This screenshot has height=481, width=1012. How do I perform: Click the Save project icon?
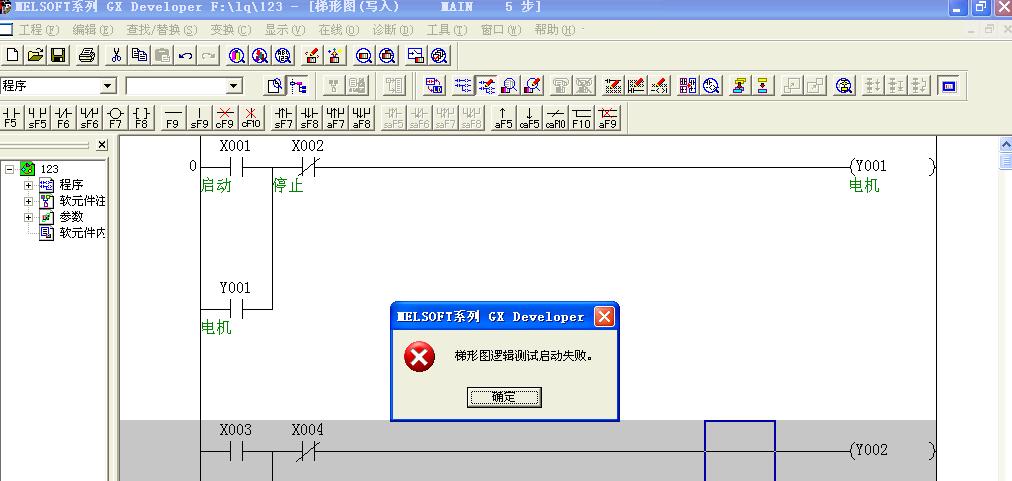(58, 55)
